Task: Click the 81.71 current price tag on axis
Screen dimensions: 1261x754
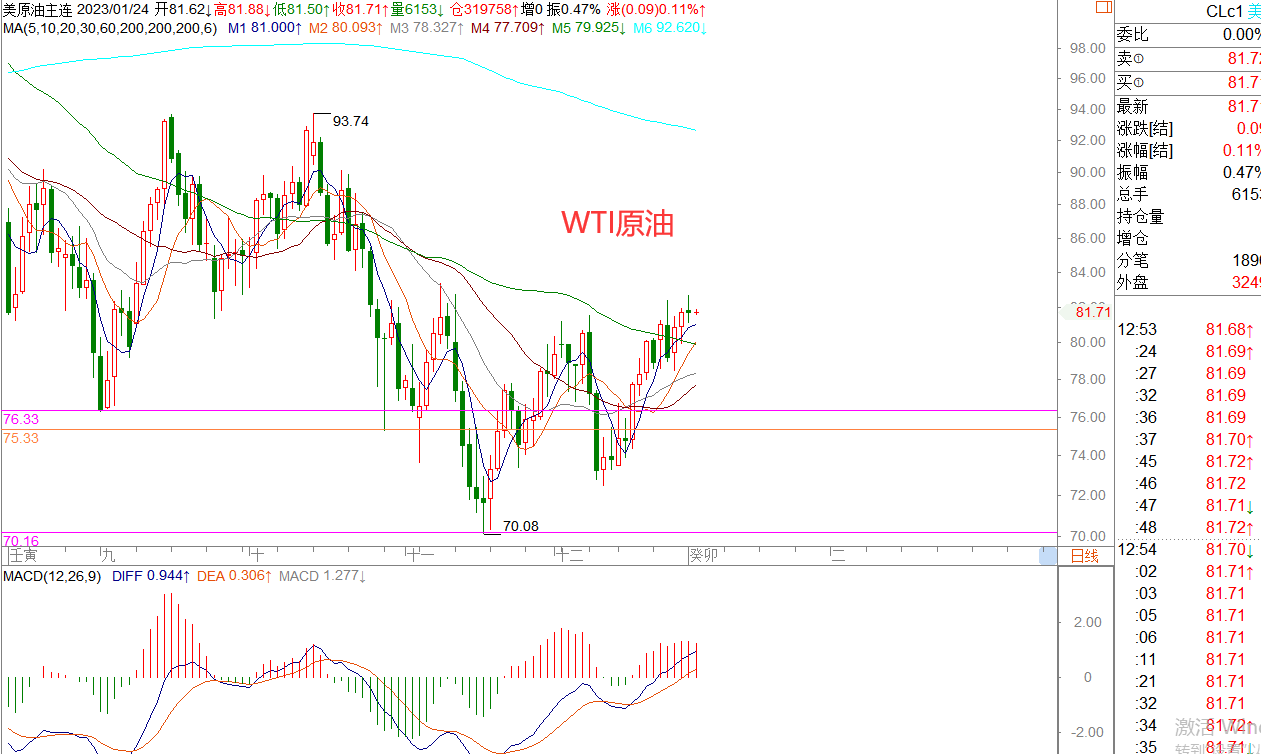Action: point(1093,312)
